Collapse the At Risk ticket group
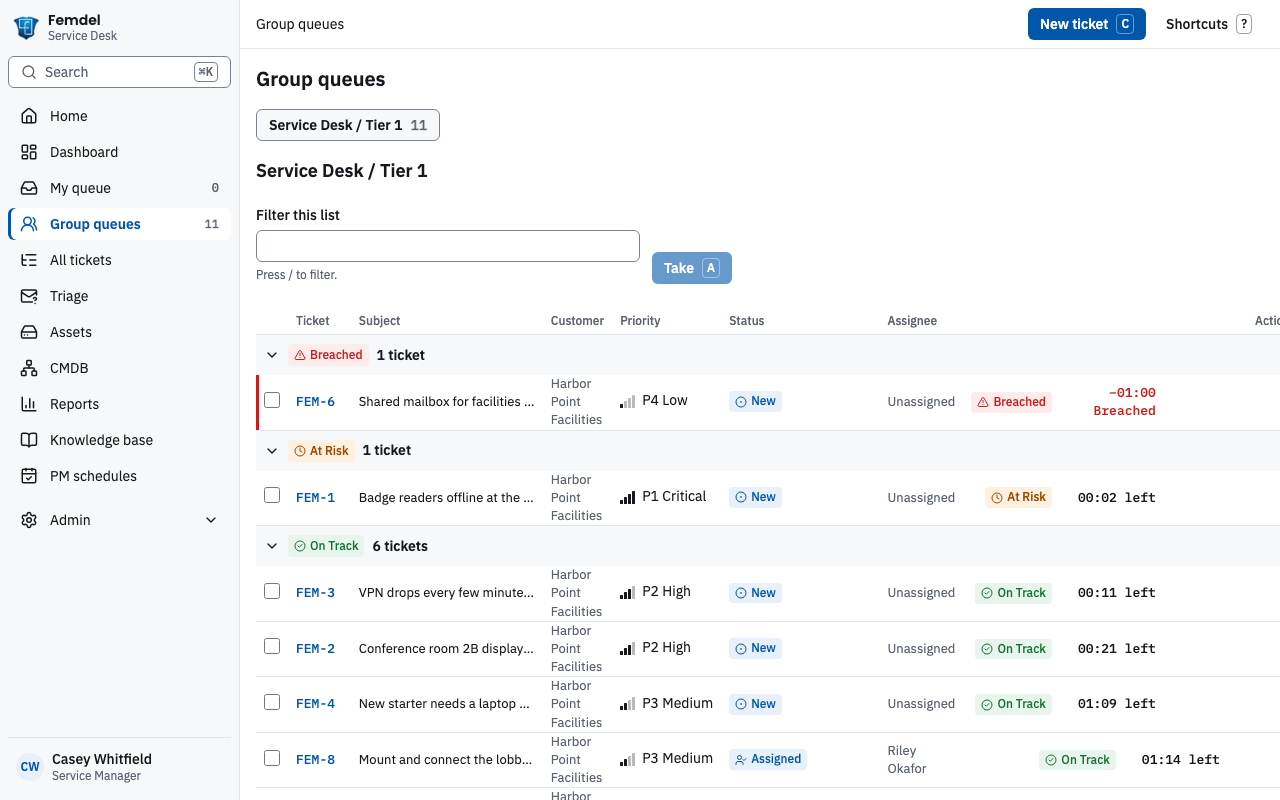This screenshot has width=1280, height=800. coord(271,451)
